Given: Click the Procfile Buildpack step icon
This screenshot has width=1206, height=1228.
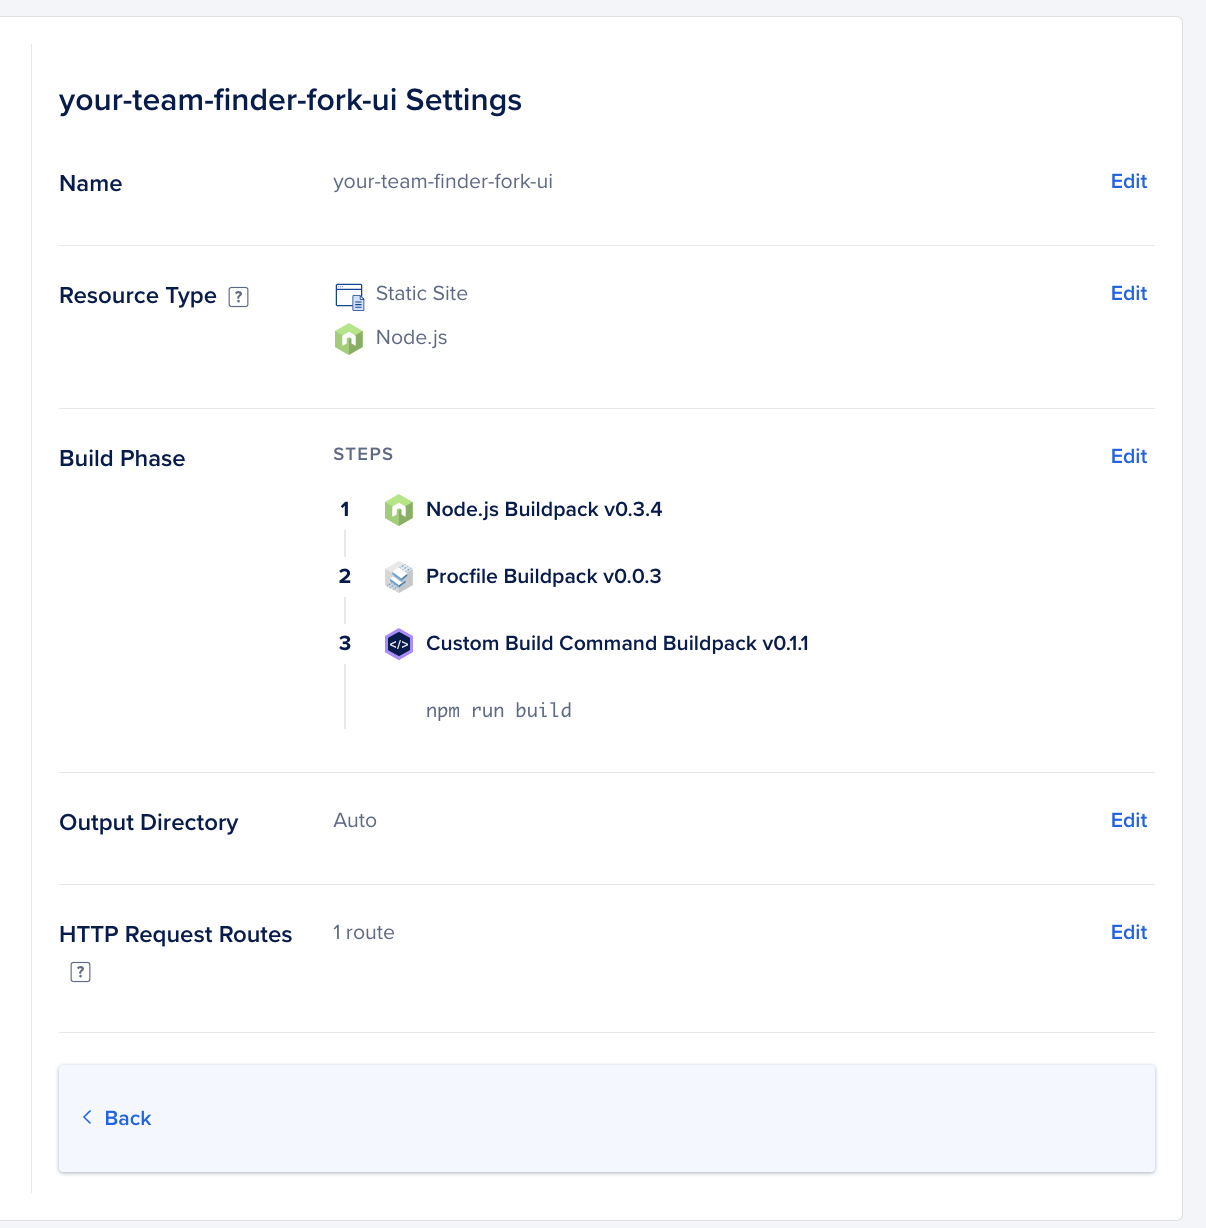Looking at the screenshot, I should pyautogui.click(x=399, y=577).
